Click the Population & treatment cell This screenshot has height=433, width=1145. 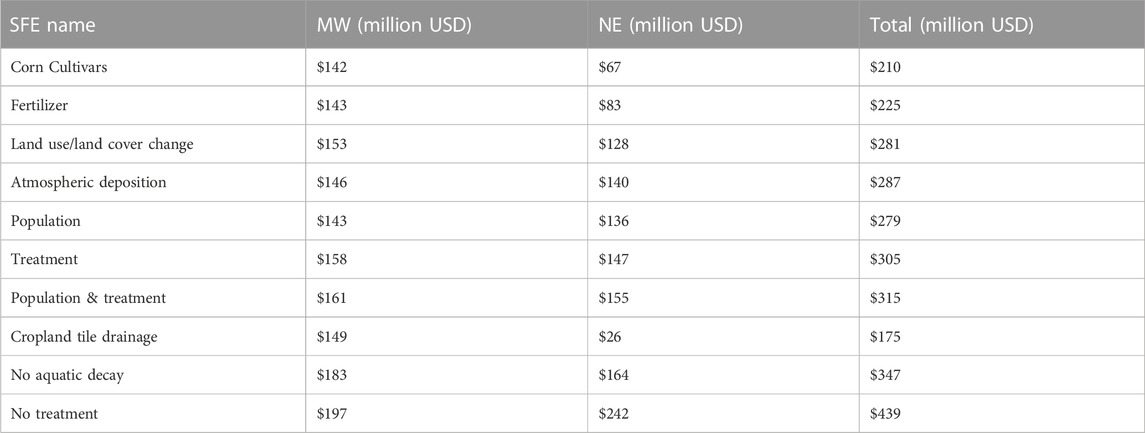point(88,298)
